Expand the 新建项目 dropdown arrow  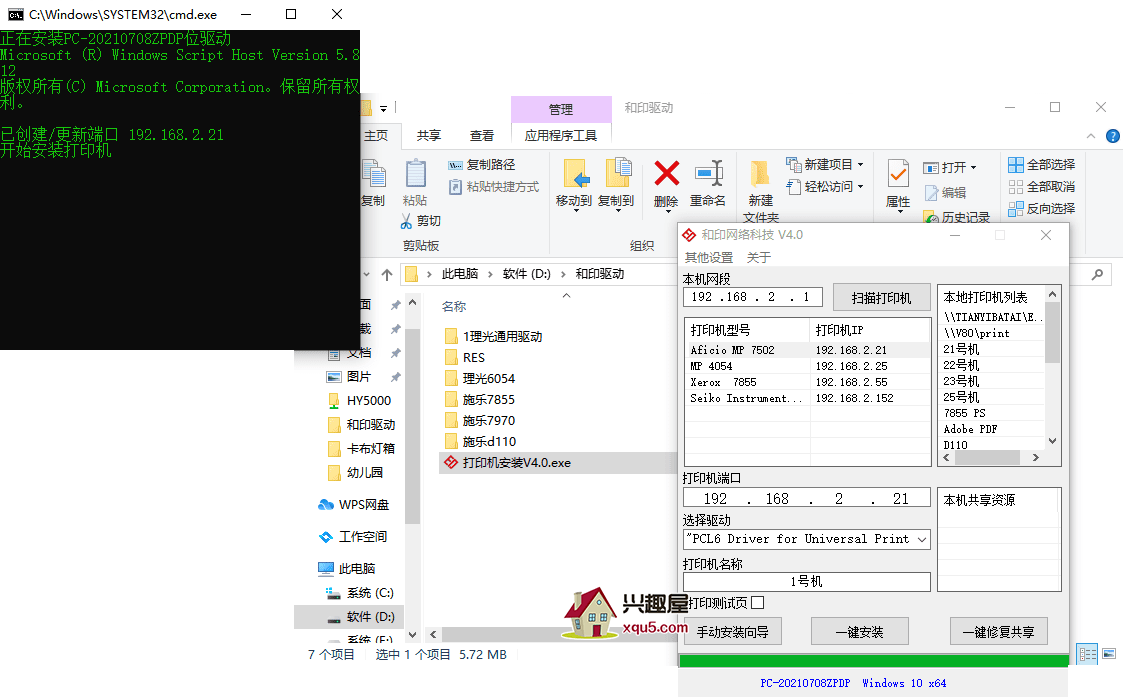coord(860,165)
